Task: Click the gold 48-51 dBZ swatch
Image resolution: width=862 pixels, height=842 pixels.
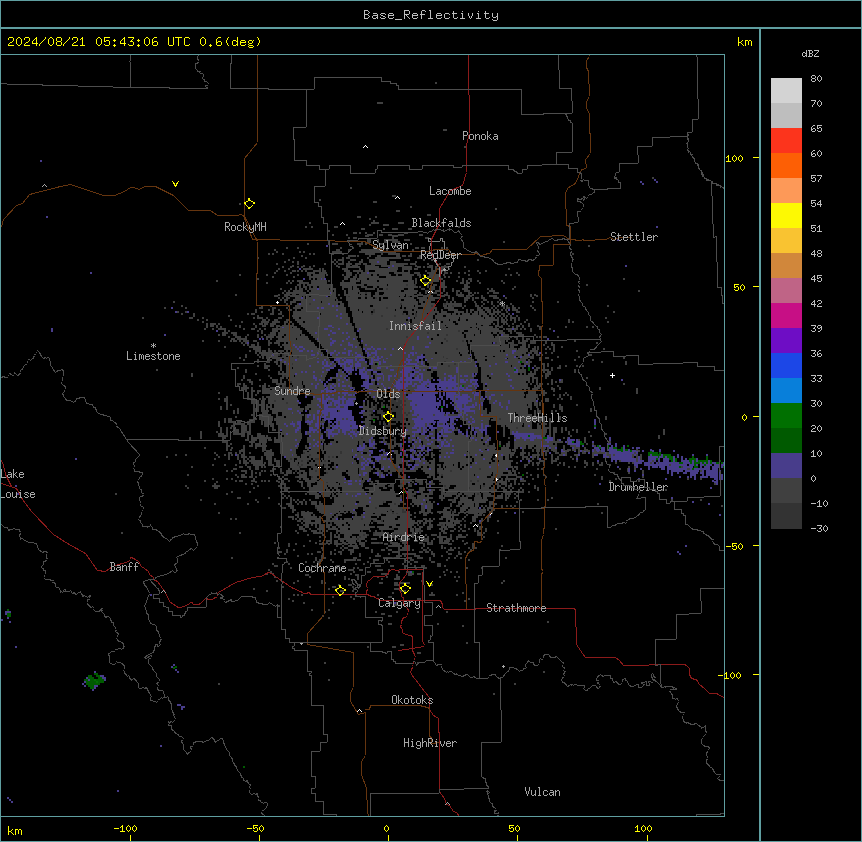Action: pos(786,241)
